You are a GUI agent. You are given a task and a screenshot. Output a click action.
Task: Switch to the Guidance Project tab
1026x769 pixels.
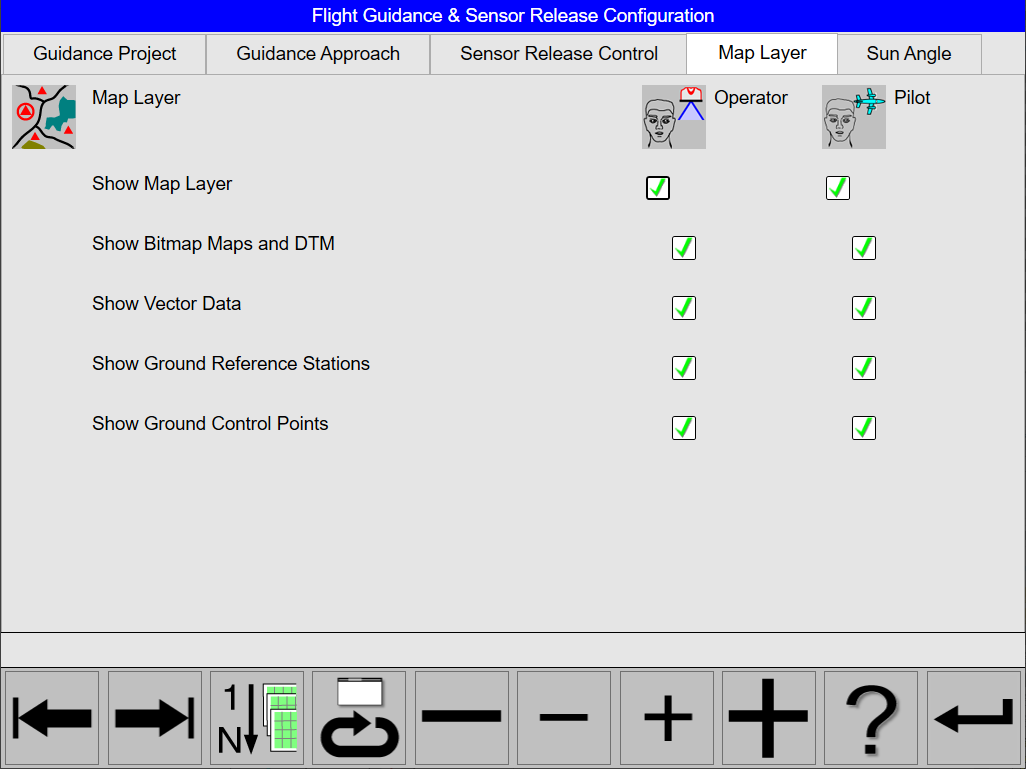[x=105, y=54]
